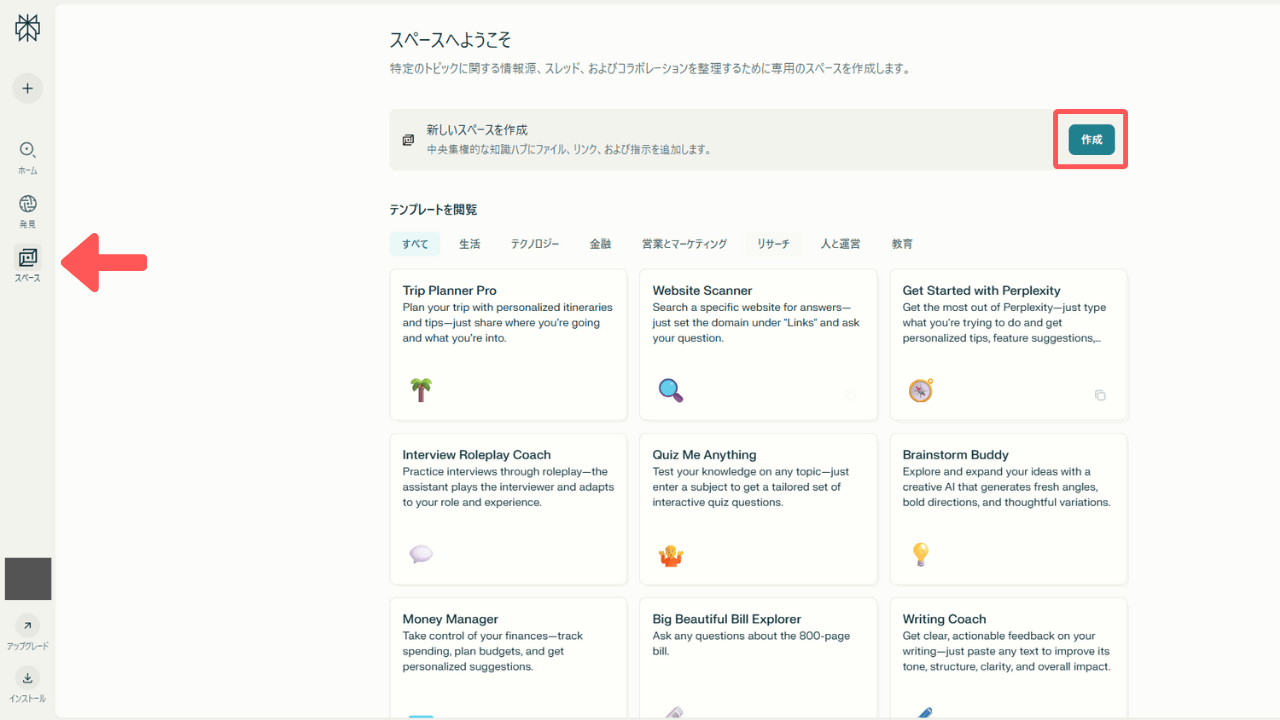Image resolution: width=1280 pixels, height=720 pixels.
Task: Click the compass icon on Get Started card
Action: pyautogui.click(x=920, y=390)
